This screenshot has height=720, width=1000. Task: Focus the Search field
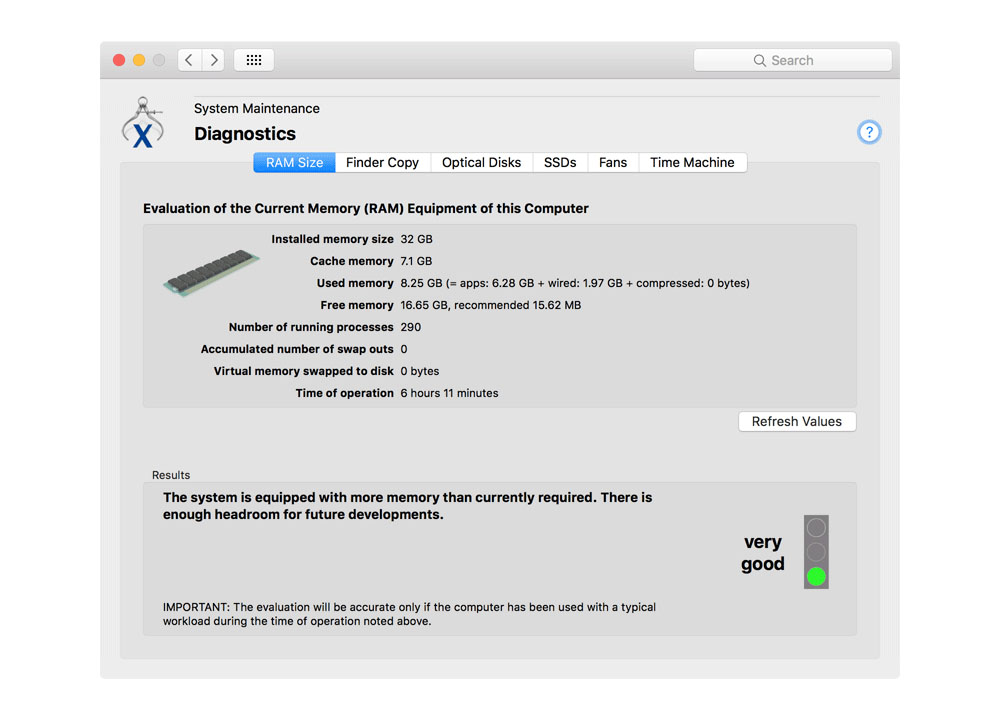[792, 60]
